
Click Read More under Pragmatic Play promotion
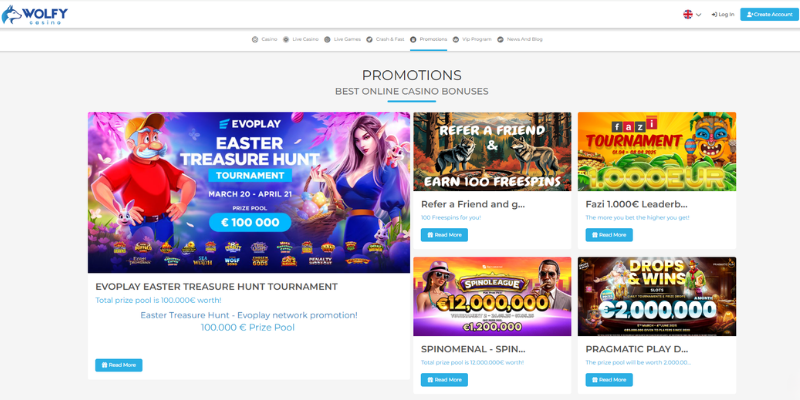tap(609, 380)
